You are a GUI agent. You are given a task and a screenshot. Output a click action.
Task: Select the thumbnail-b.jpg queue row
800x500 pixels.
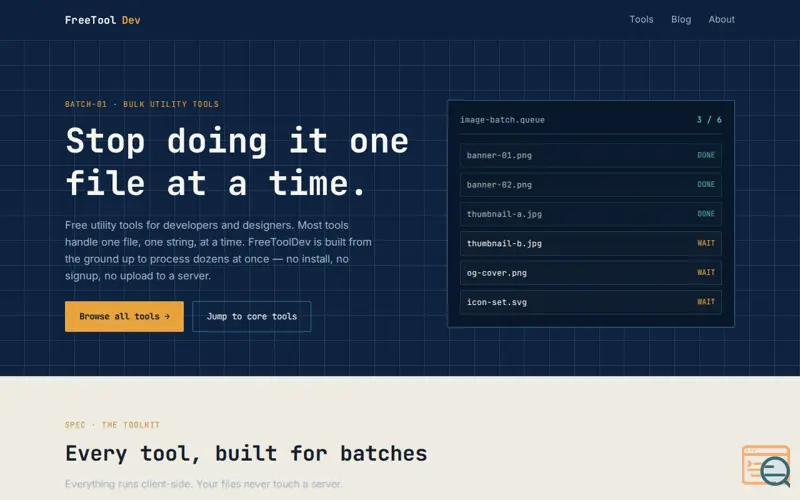tap(590, 243)
